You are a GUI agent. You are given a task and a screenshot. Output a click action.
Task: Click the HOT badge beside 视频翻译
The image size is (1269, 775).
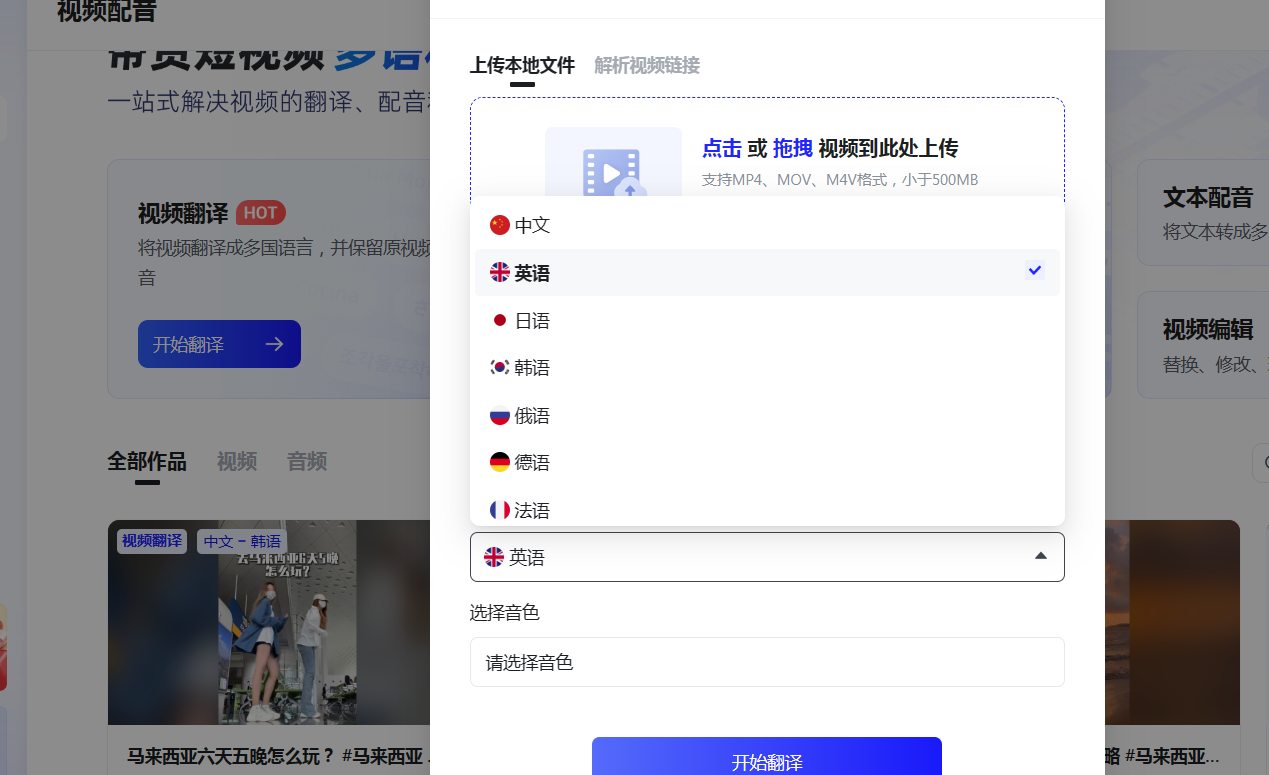tap(260, 212)
